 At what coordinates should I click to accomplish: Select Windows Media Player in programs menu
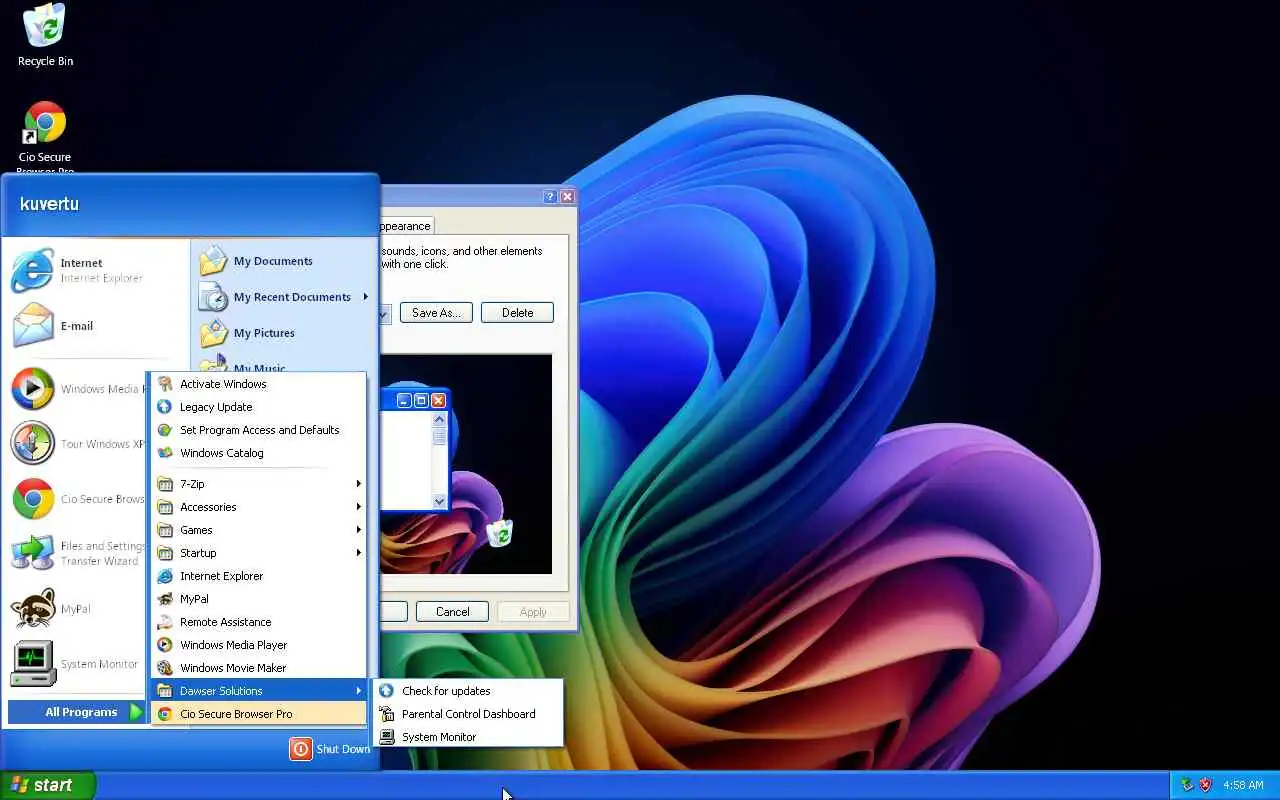pyautogui.click(x=259, y=645)
